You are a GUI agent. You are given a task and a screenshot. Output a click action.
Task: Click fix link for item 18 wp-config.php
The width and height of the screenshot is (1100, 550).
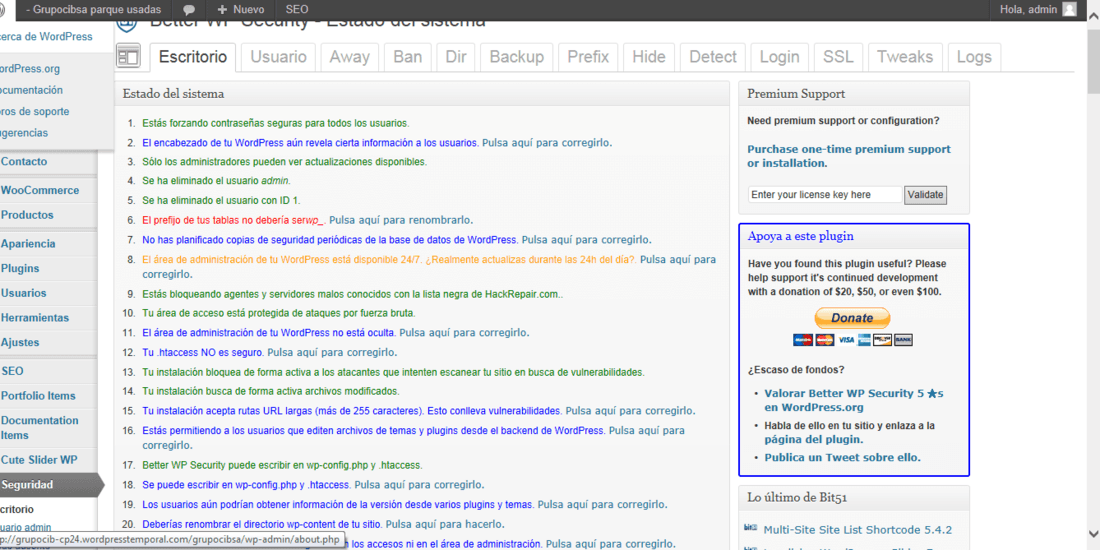click(418, 485)
